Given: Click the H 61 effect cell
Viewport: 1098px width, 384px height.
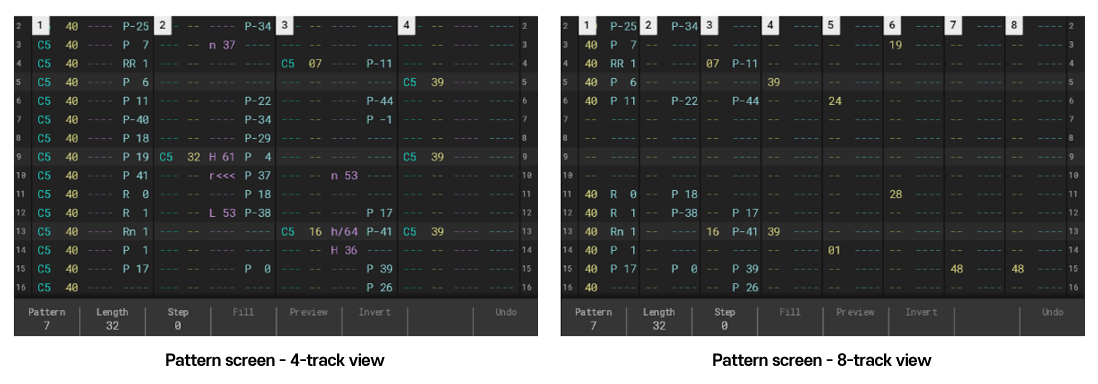Looking at the screenshot, I should 222,156.
